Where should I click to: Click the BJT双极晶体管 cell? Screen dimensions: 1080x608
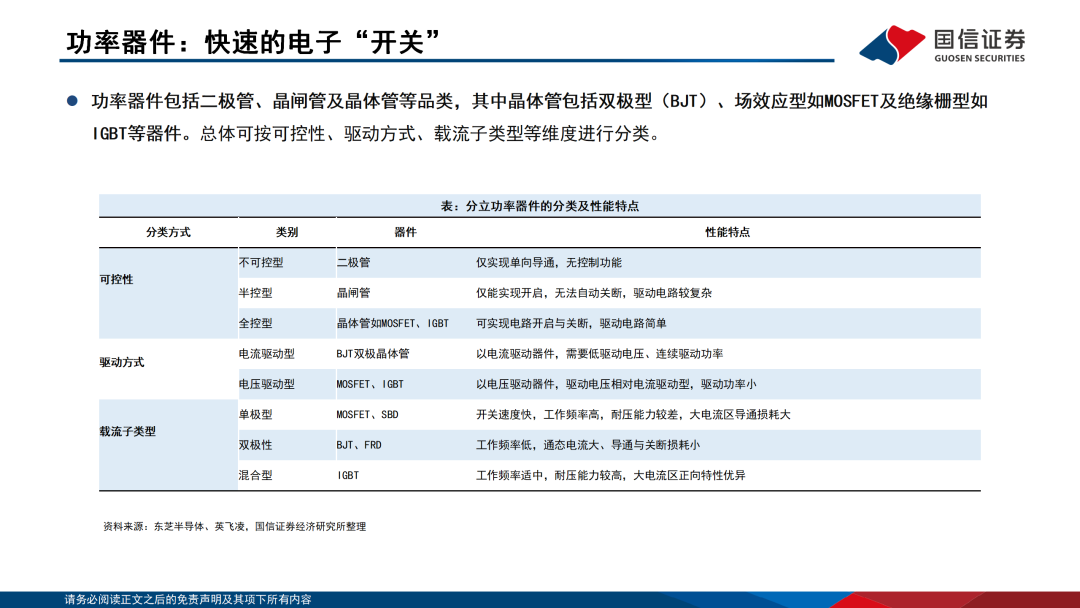pyautogui.click(x=373, y=354)
